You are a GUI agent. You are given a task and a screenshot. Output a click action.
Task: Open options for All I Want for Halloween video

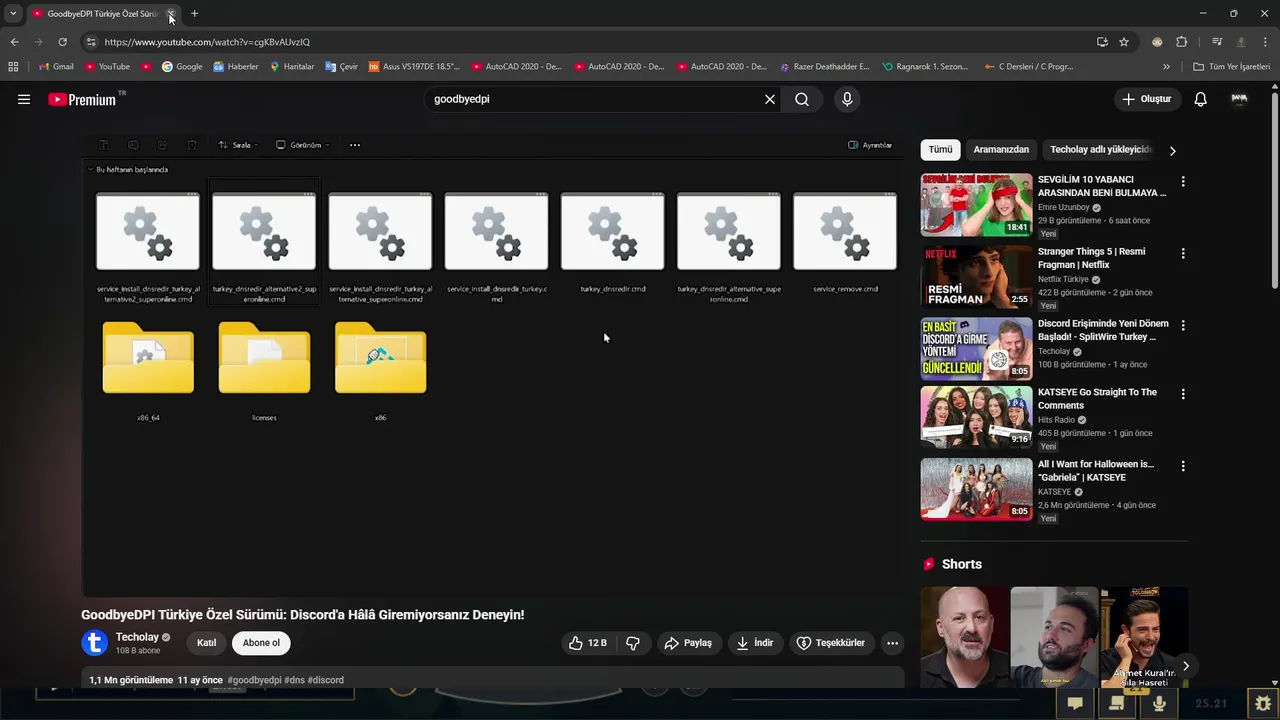coord(1183,466)
